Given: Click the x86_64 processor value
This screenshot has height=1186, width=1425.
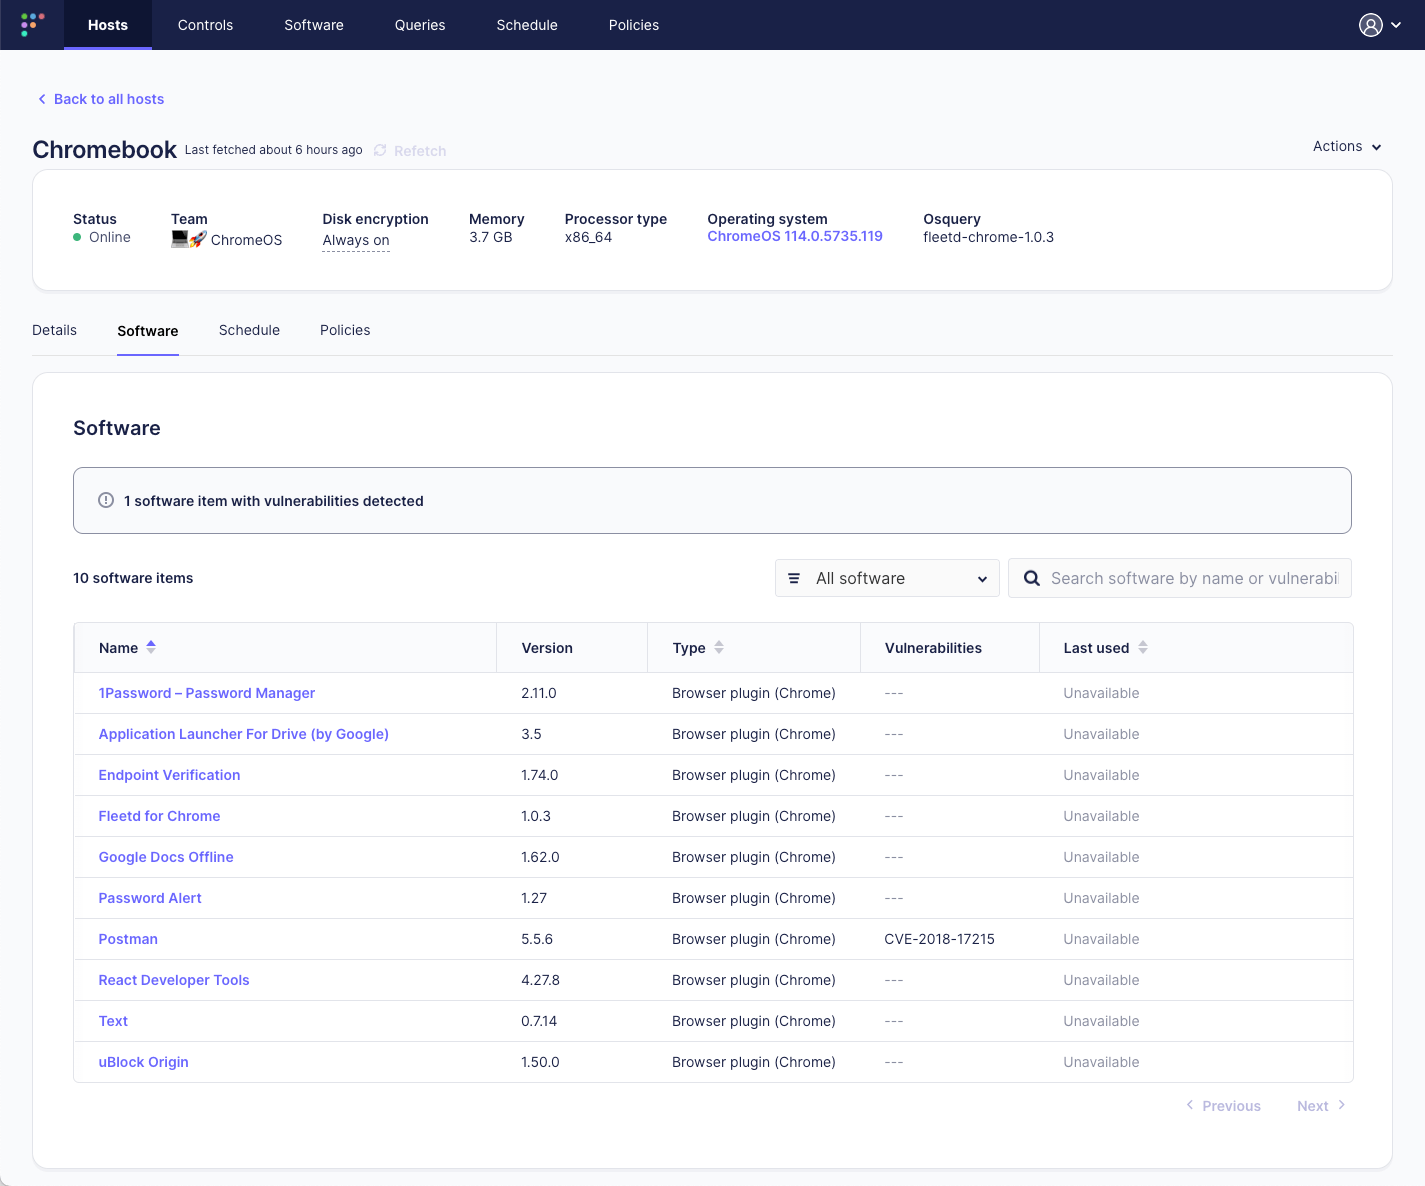Looking at the screenshot, I should pos(588,237).
